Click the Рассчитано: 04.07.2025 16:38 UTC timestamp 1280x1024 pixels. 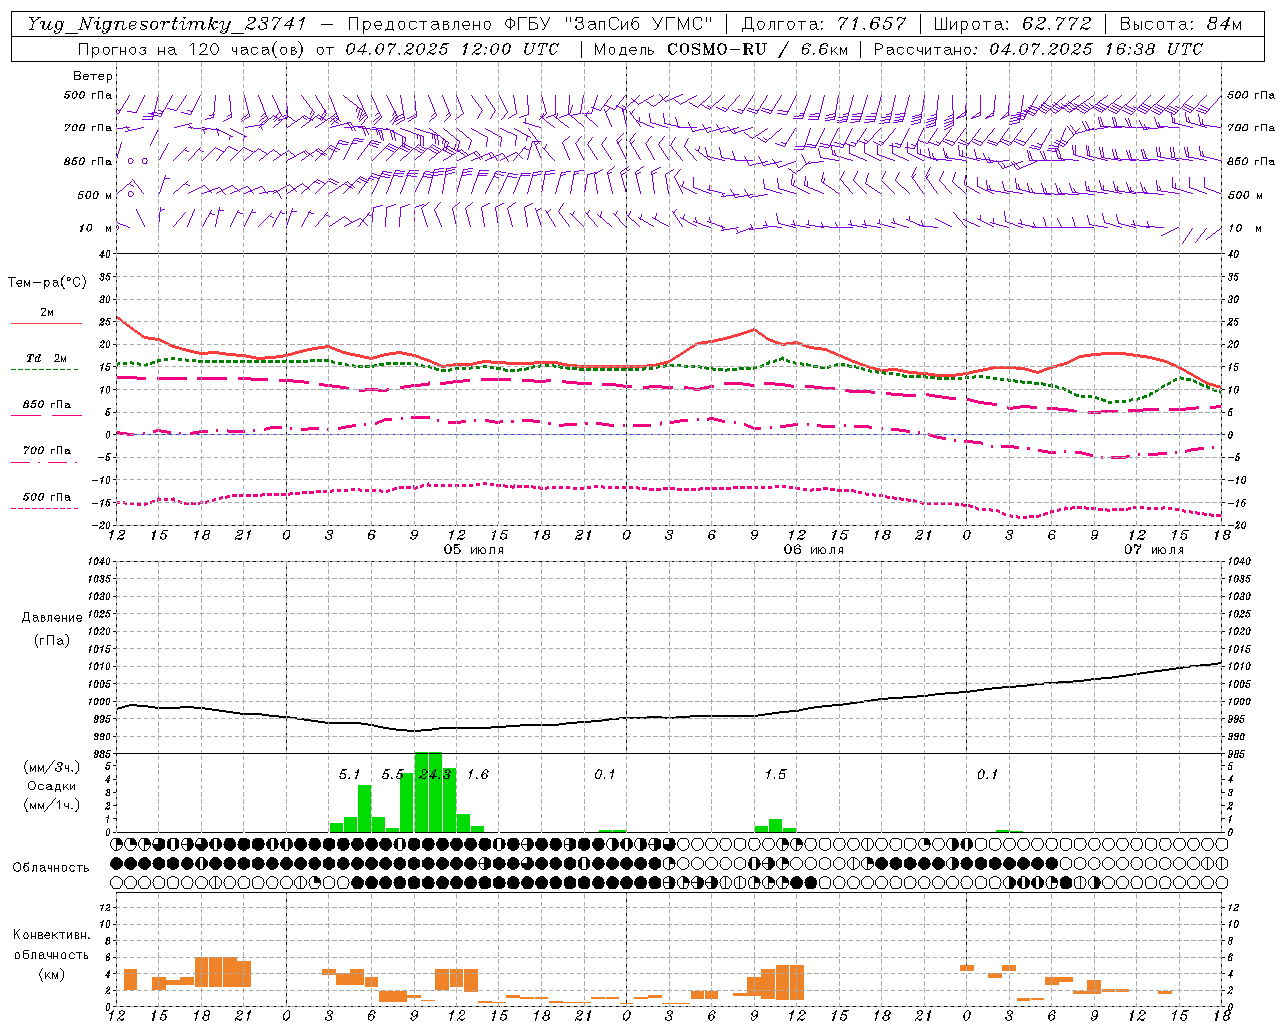pyautogui.click(x=1038, y=49)
